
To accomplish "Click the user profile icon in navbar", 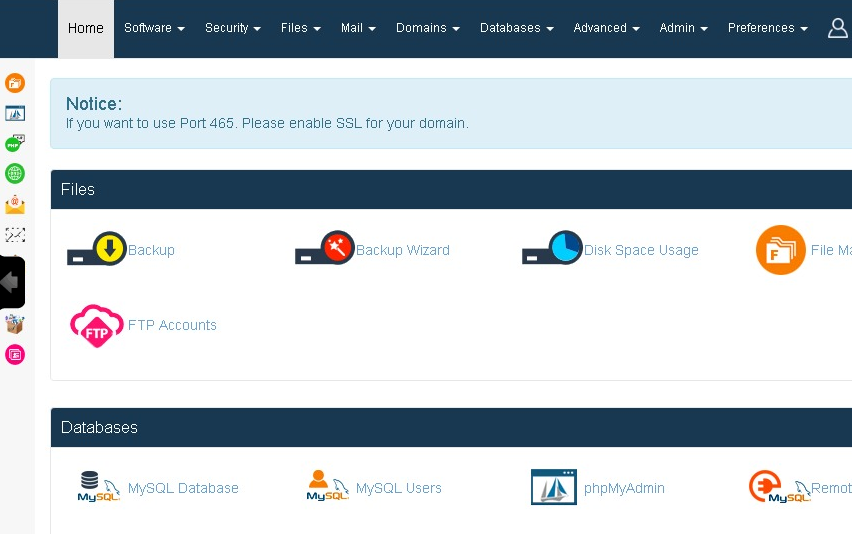I will [838, 28].
